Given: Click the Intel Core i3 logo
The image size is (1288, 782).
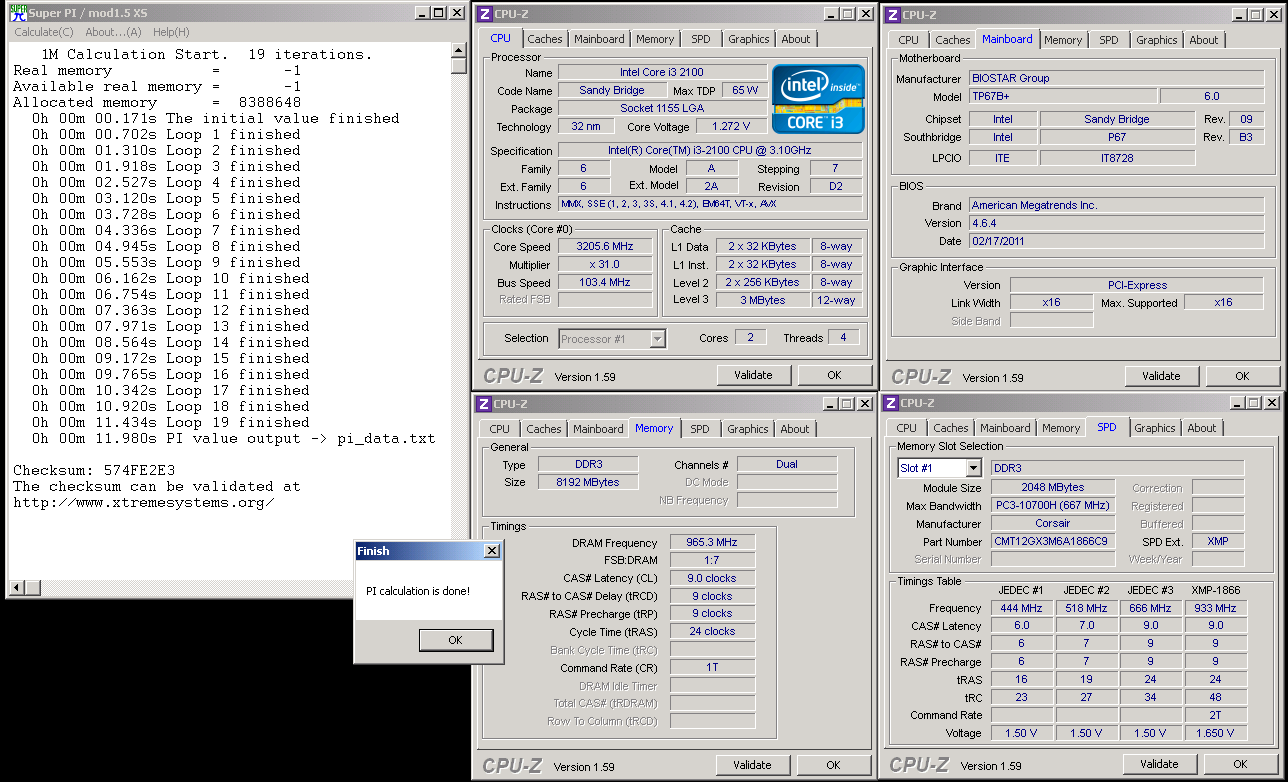Looking at the screenshot, I should tap(817, 99).
